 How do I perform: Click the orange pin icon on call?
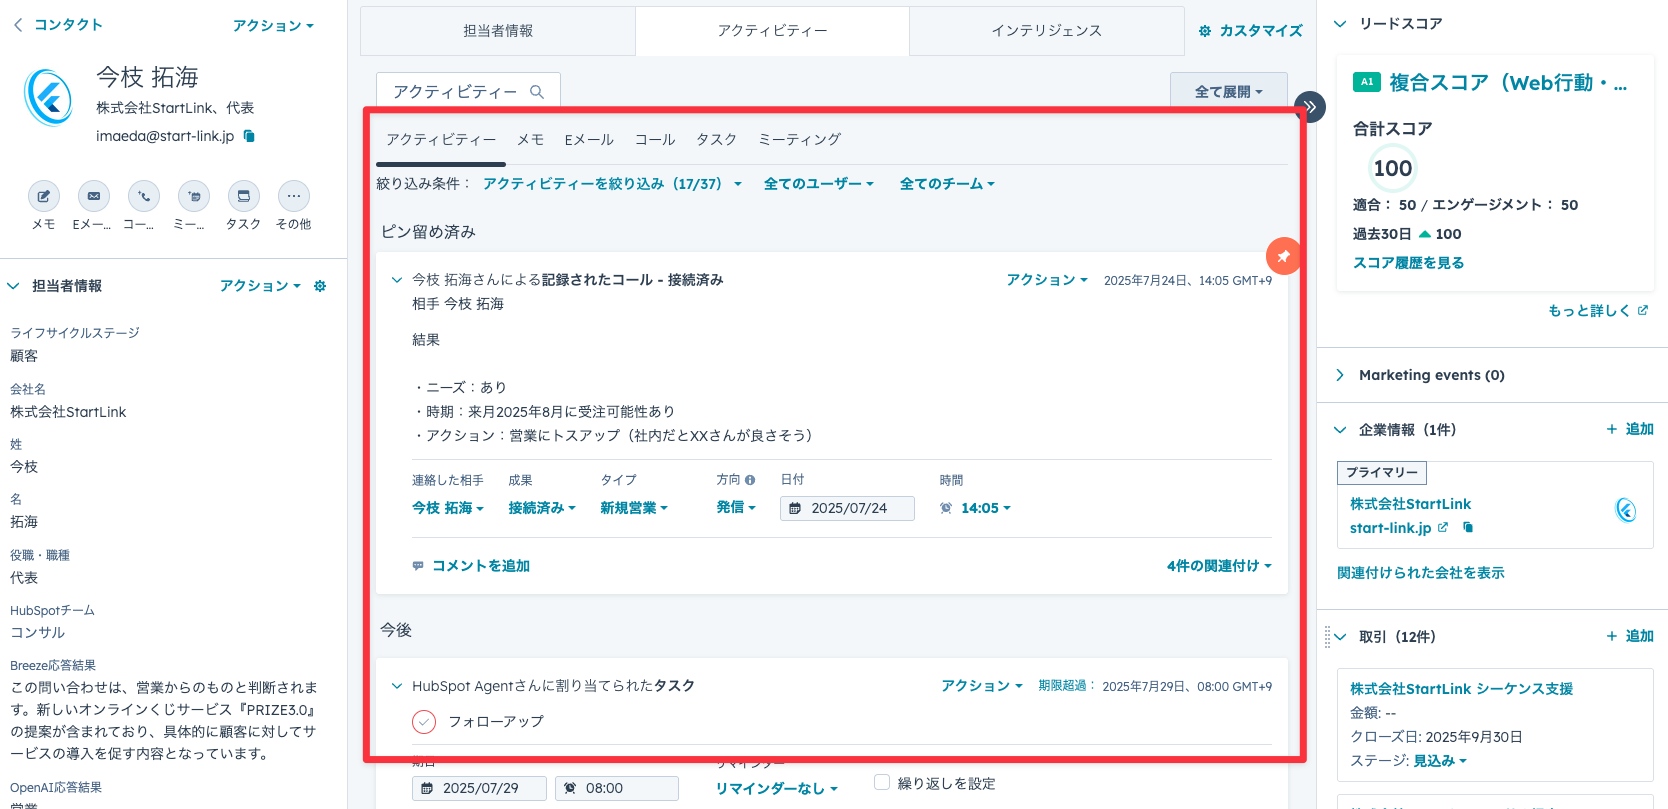click(1283, 256)
